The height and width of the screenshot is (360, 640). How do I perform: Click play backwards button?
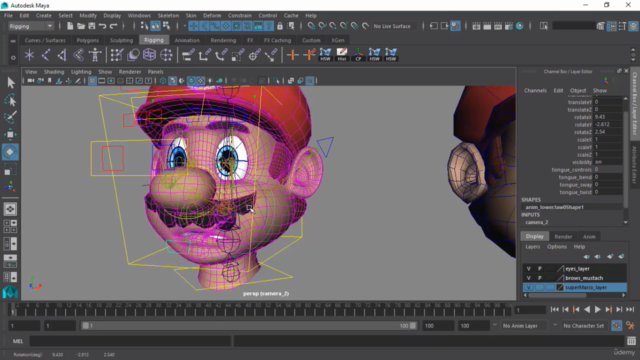tap(587, 309)
